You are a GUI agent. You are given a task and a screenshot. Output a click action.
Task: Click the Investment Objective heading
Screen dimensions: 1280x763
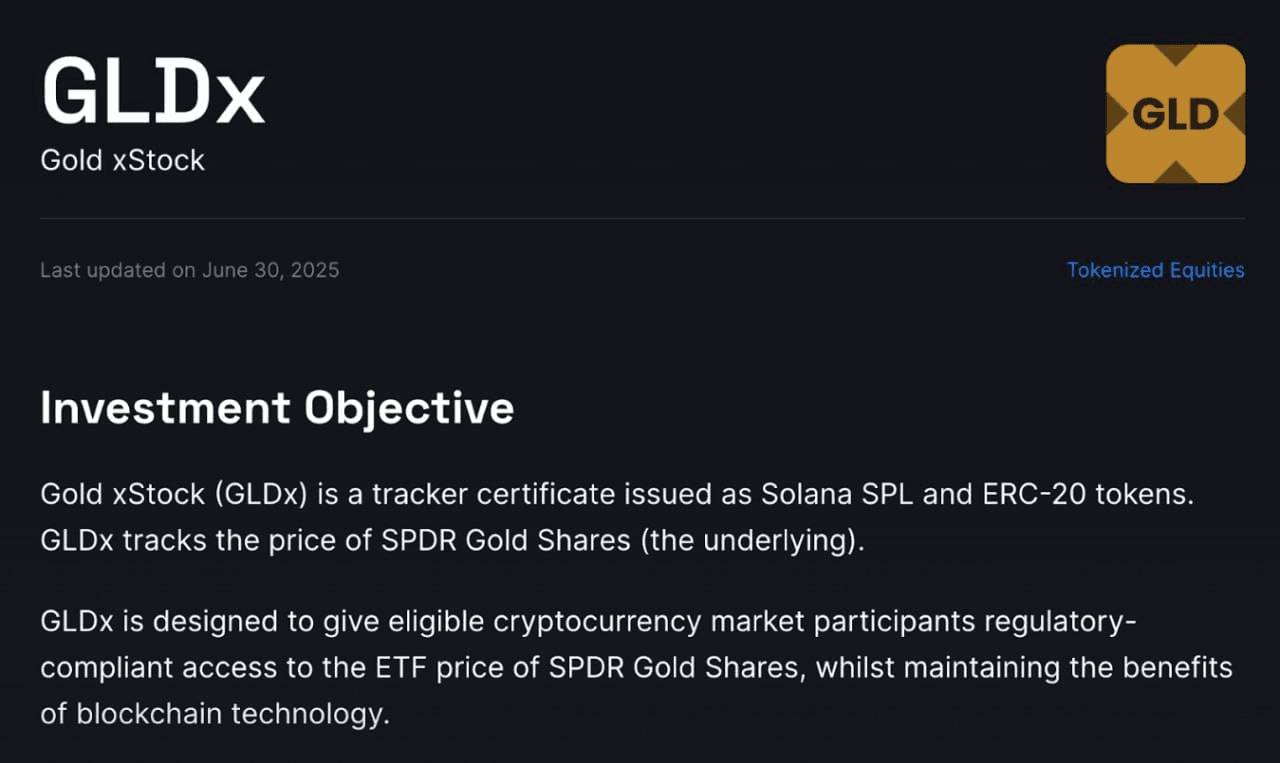click(277, 408)
